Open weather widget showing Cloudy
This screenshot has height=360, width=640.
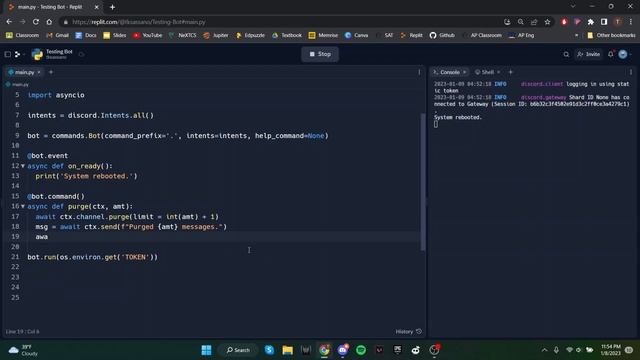24,350
